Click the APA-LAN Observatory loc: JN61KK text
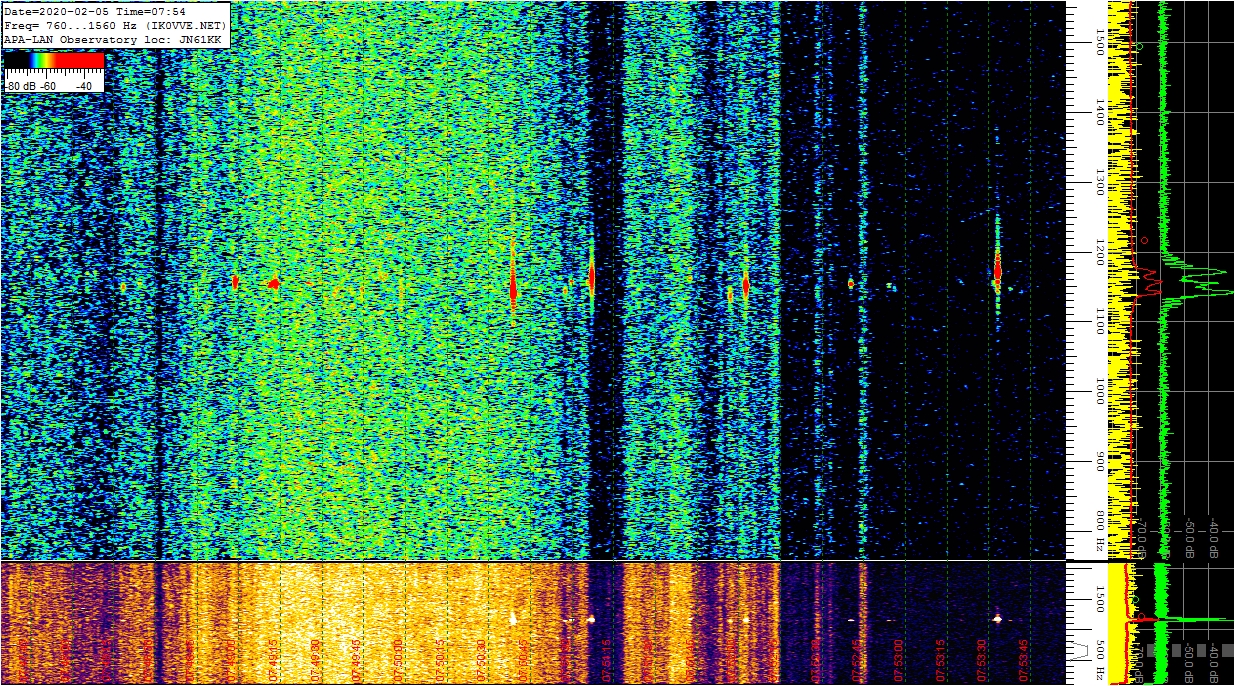The width and height of the screenshot is (1235, 686). click(113, 39)
